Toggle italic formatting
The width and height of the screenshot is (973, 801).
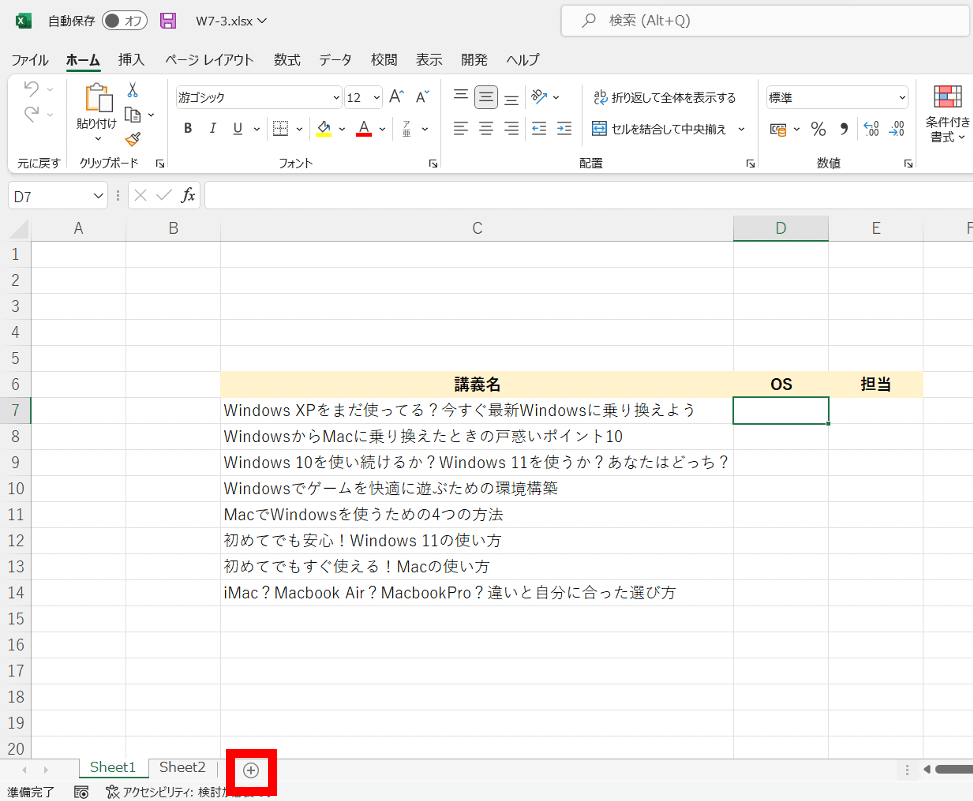(x=212, y=129)
